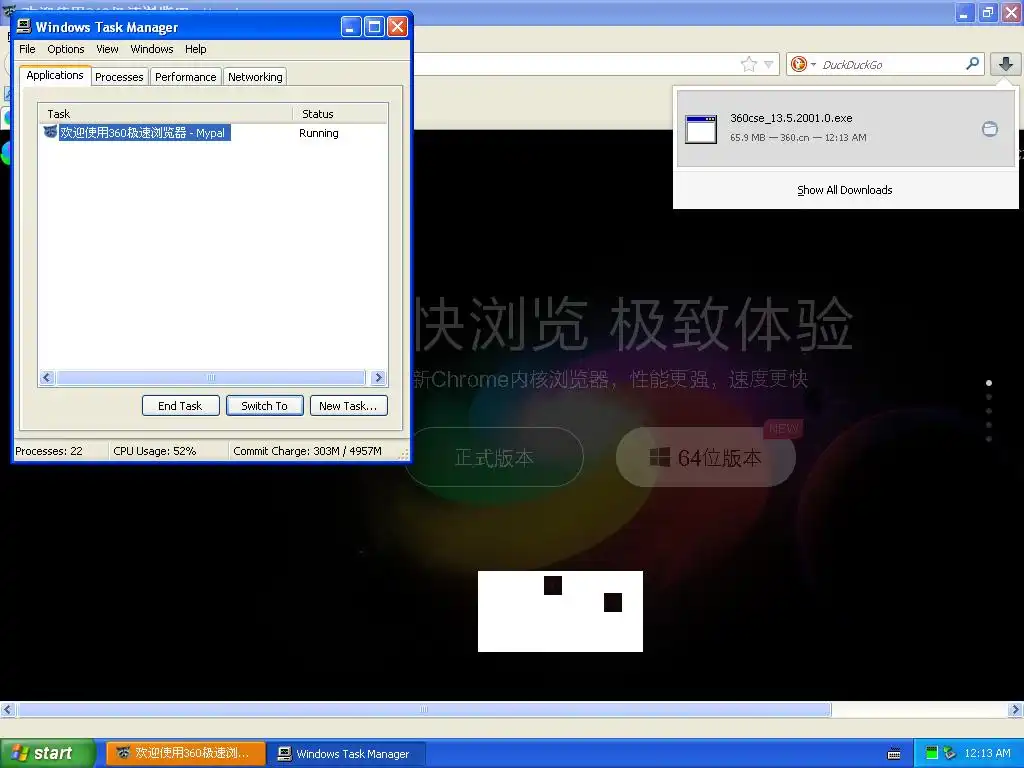
Task: Switch to the Processes tab
Action: point(119,77)
